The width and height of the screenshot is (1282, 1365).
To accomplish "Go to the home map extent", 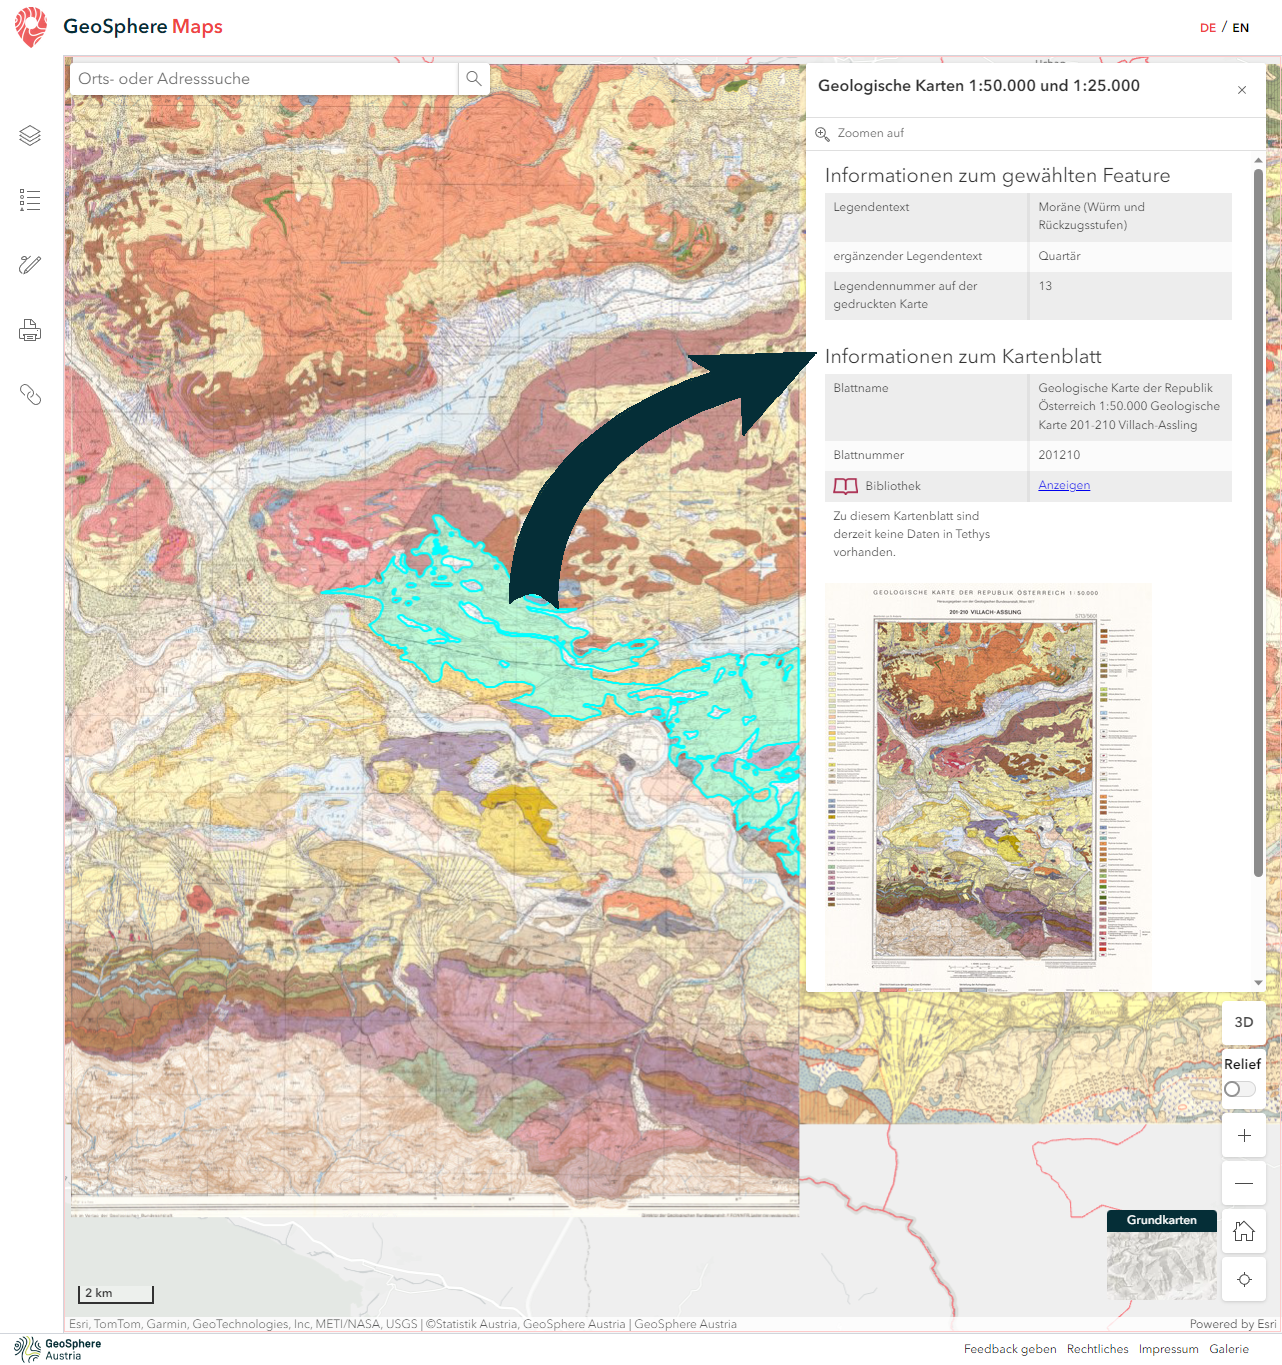I will [1244, 1231].
